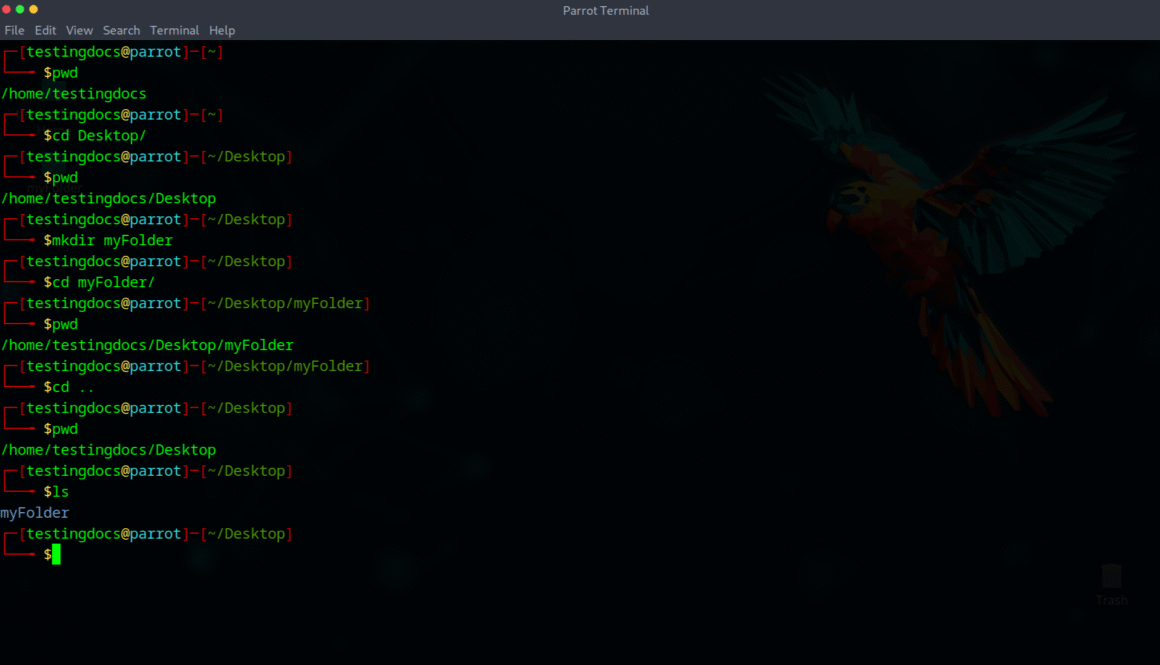
Task: Click the green cursor at the last prompt
Action: coord(56,555)
